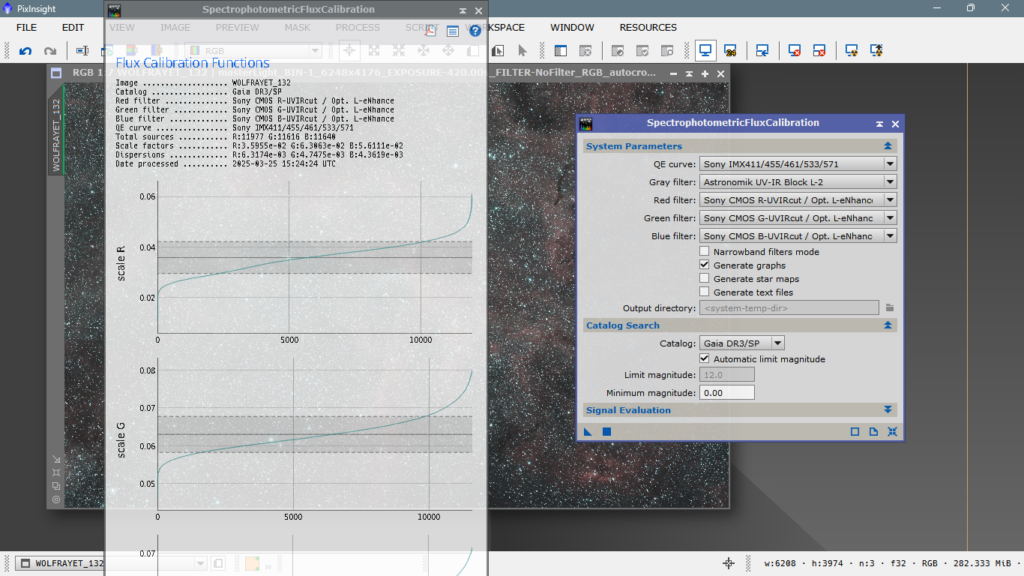Open the Gray filter dropdown

click(797, 182)
